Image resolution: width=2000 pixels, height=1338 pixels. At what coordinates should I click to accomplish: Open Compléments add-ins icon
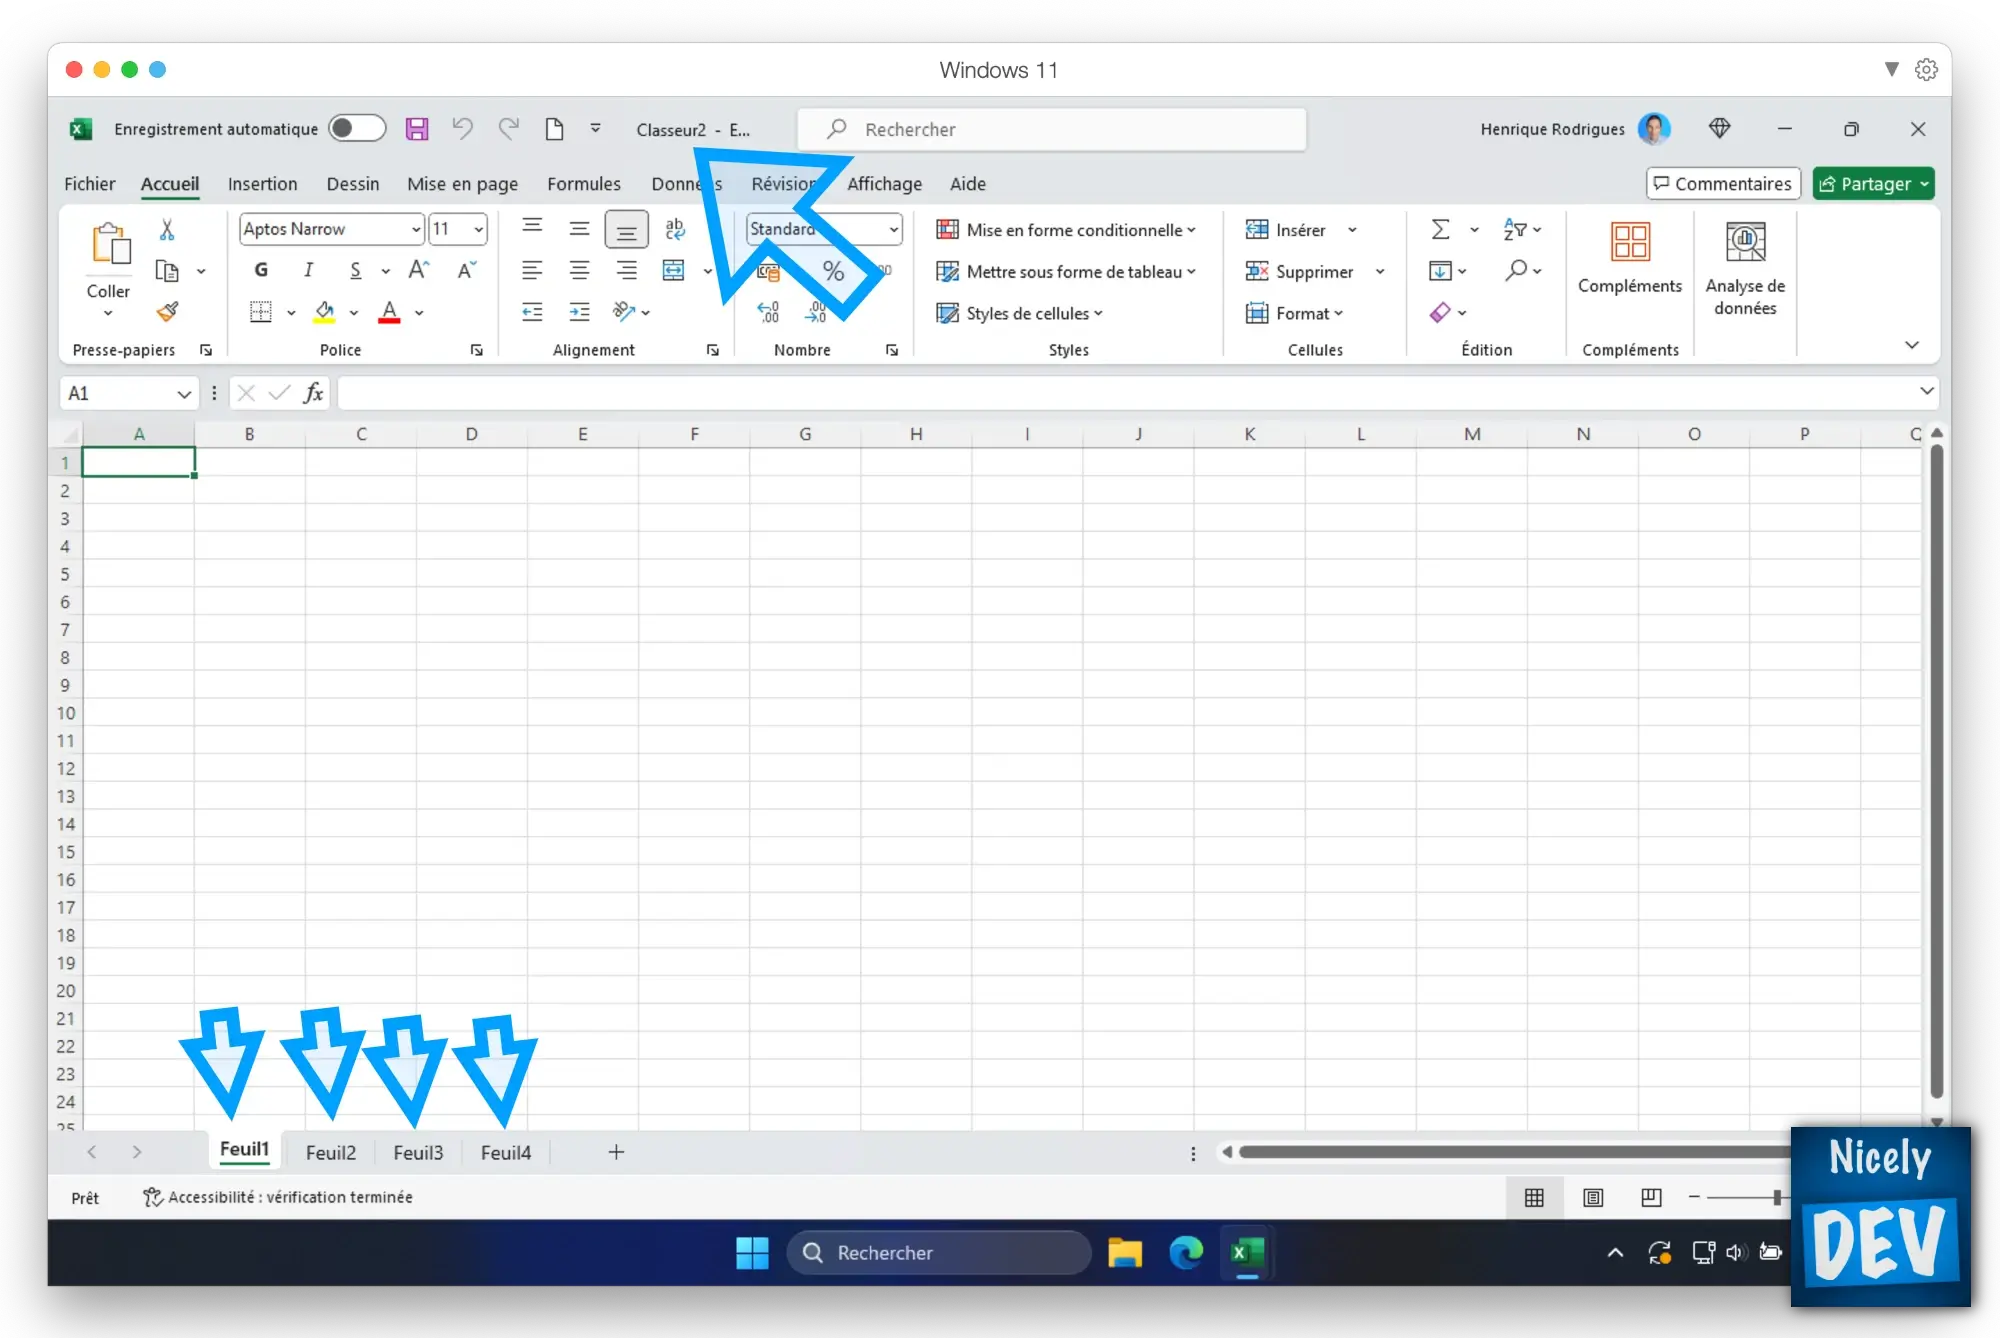1630,241
